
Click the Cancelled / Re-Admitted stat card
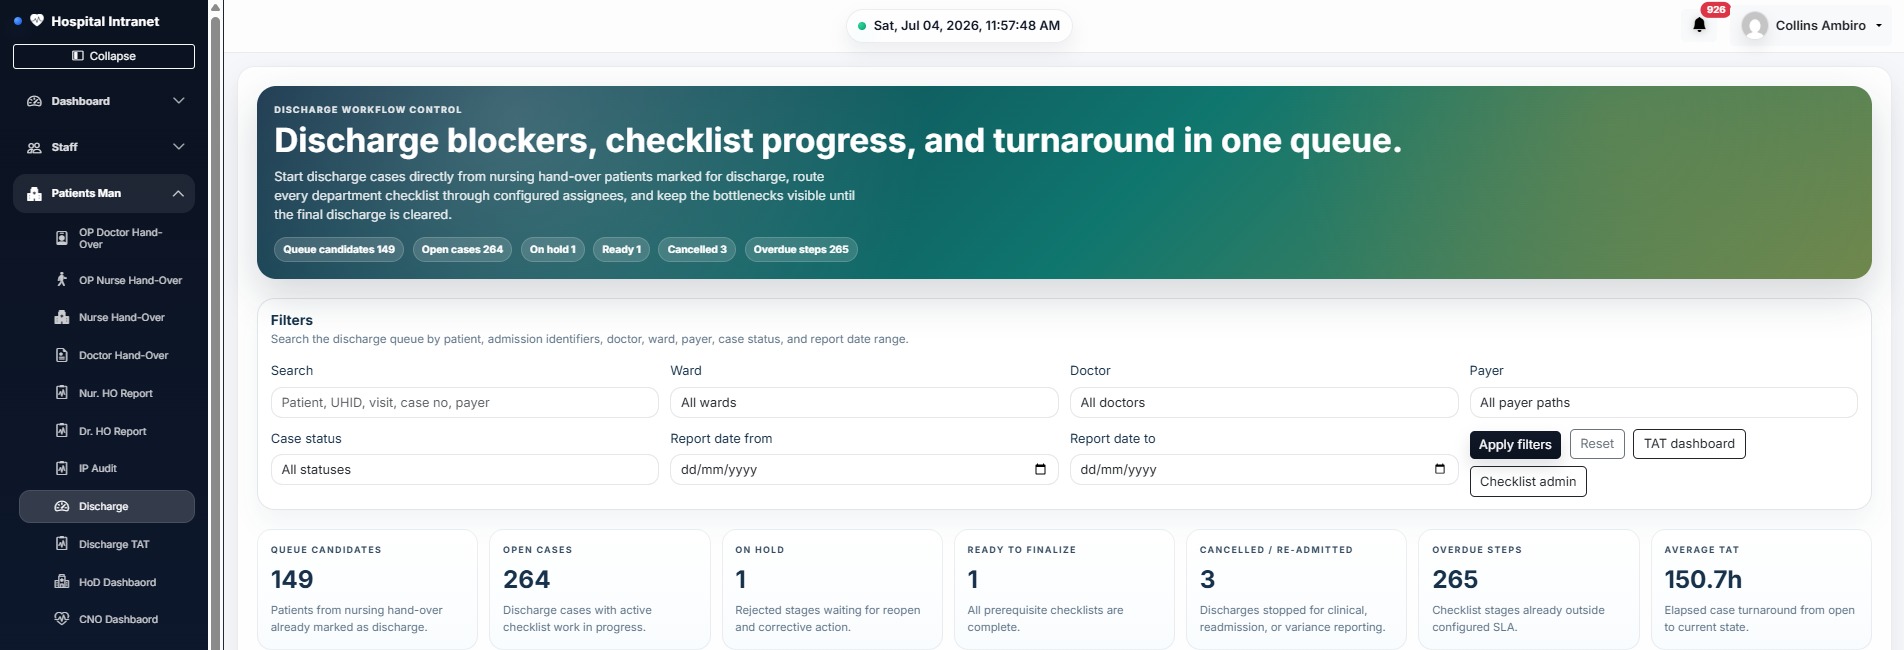point(1297,590)
